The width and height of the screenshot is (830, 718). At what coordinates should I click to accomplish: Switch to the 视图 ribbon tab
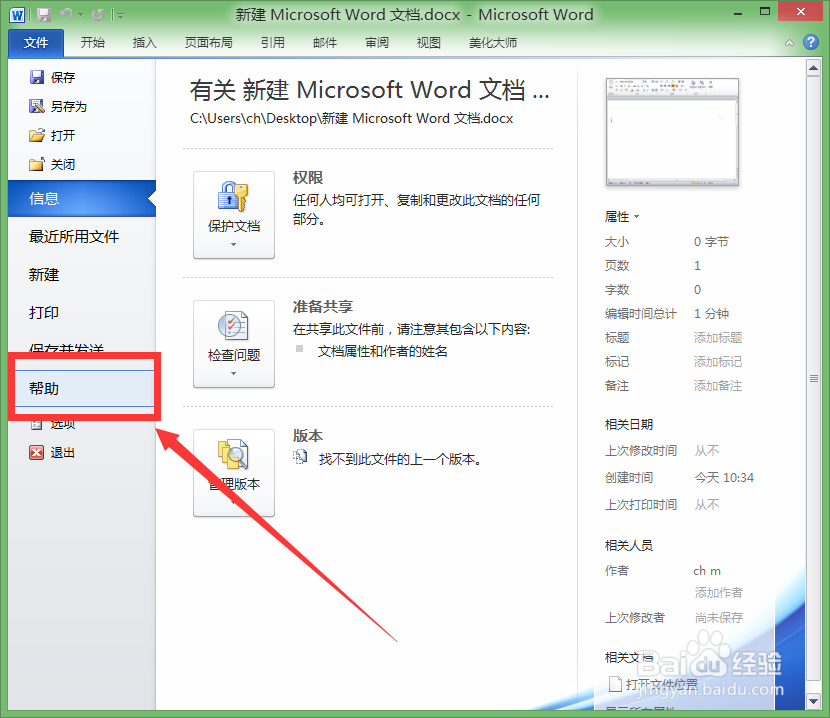tap(429, 43)
